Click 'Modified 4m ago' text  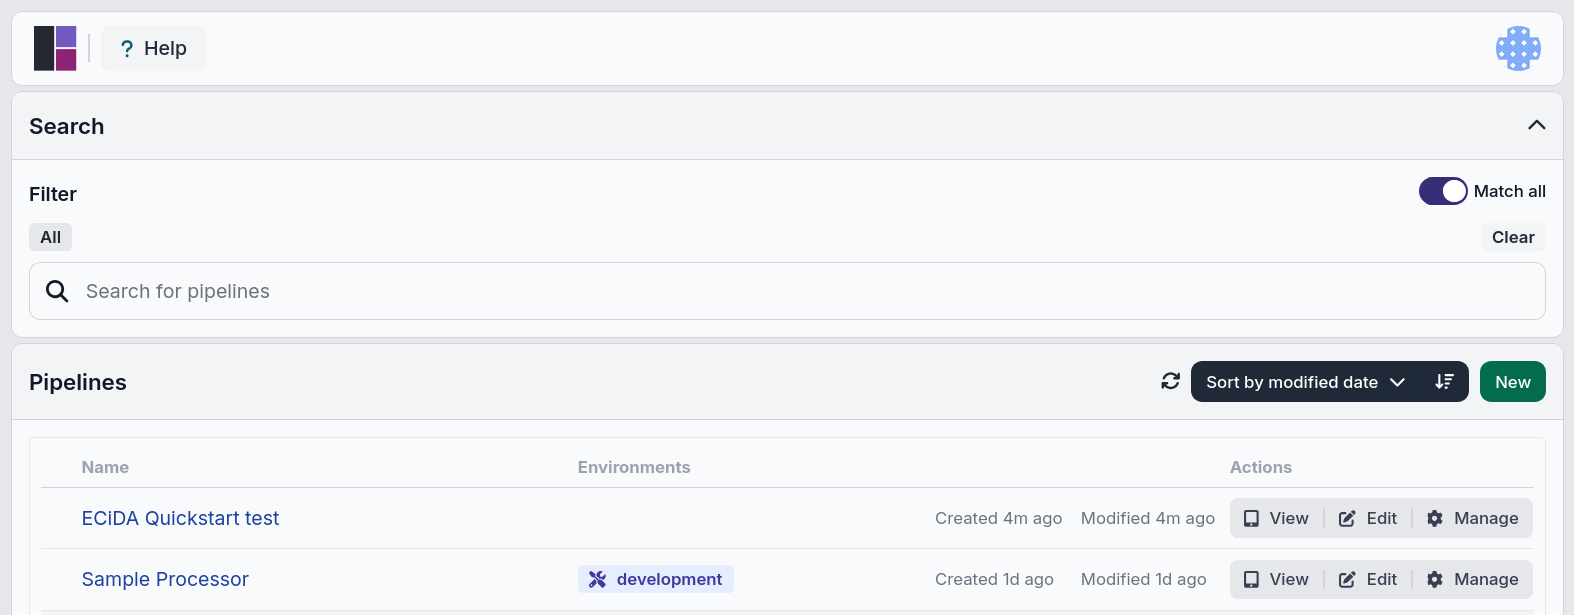pyautogui.click(x=1148, y=518)
